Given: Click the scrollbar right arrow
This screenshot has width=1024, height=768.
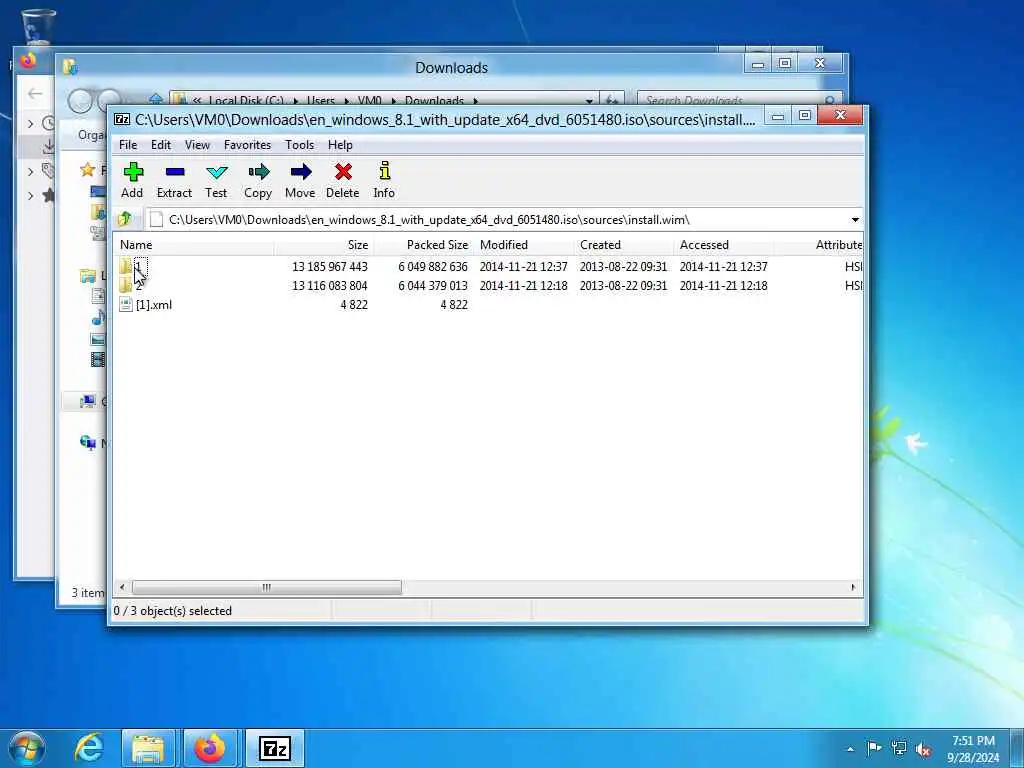Looking at the screenshot, I should (x=853, y=587).
